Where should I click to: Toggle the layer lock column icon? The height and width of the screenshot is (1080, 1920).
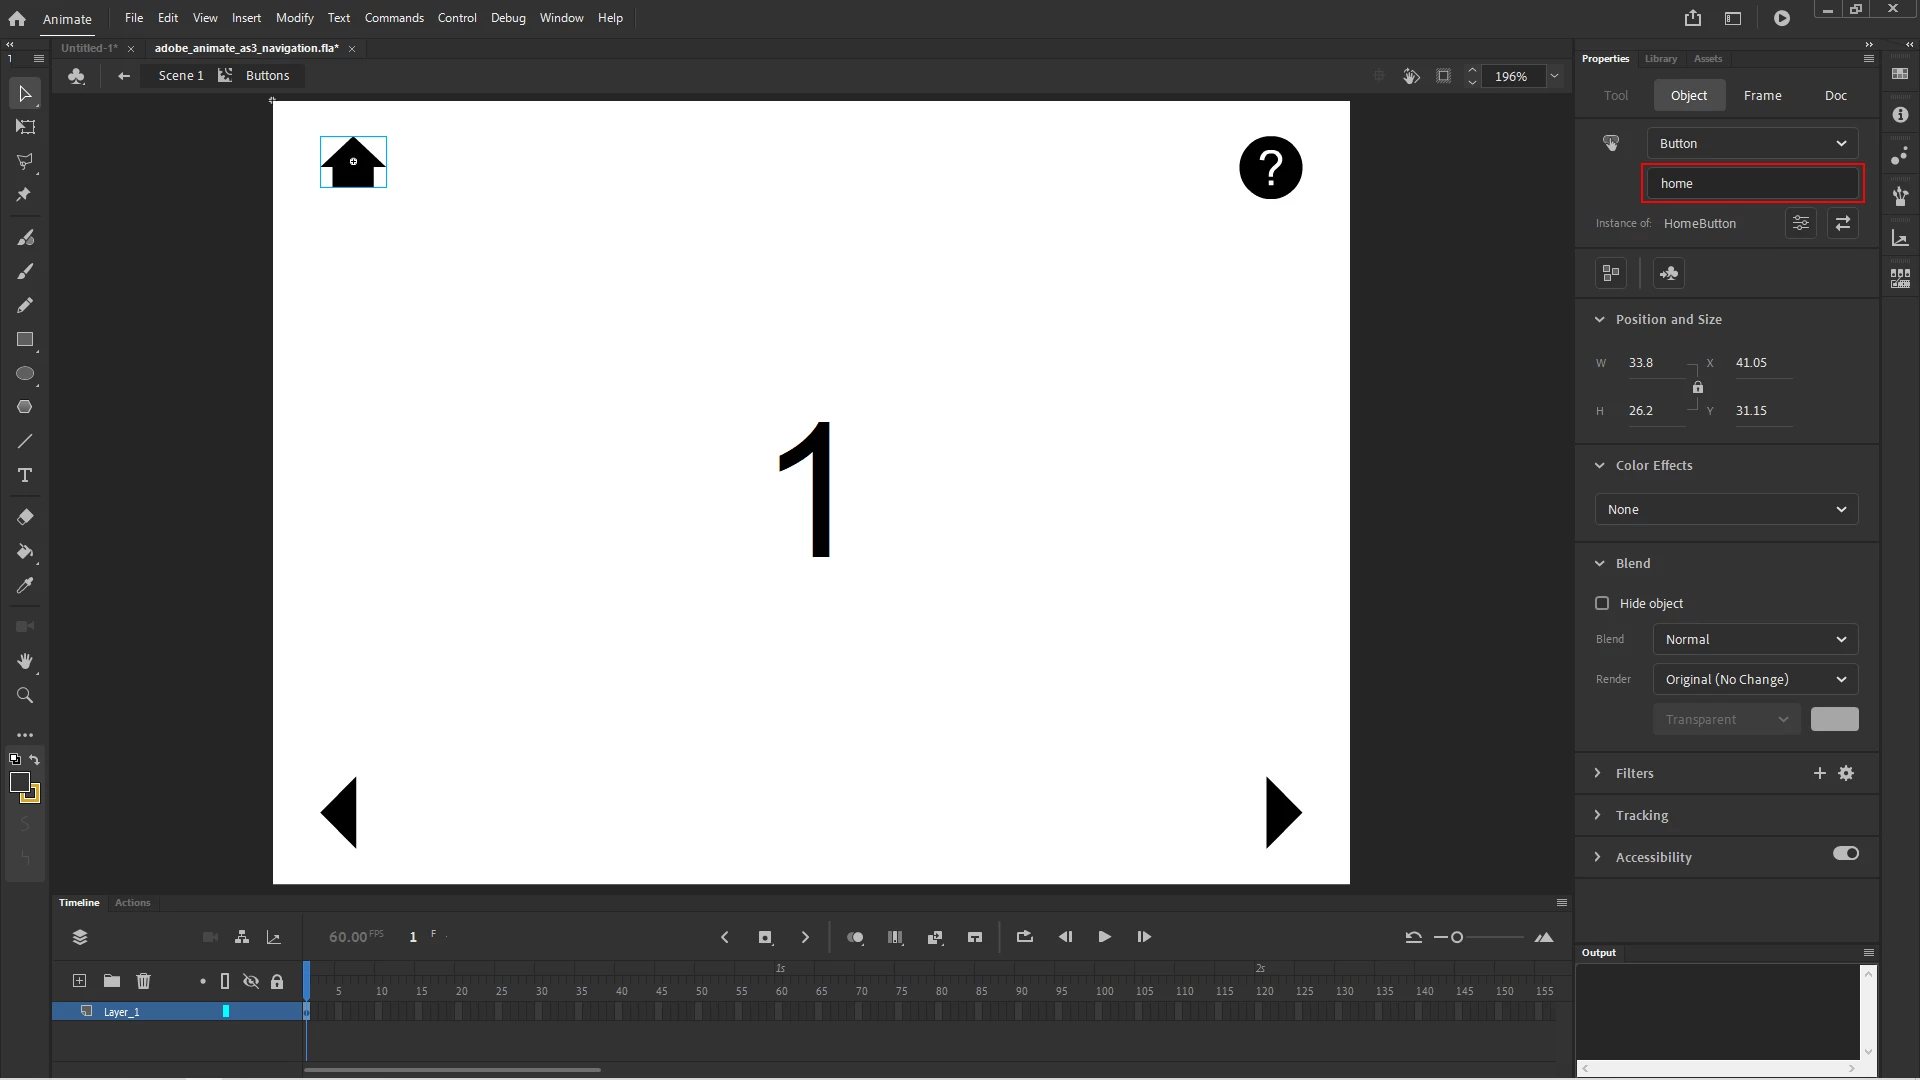tap(277, 981)
